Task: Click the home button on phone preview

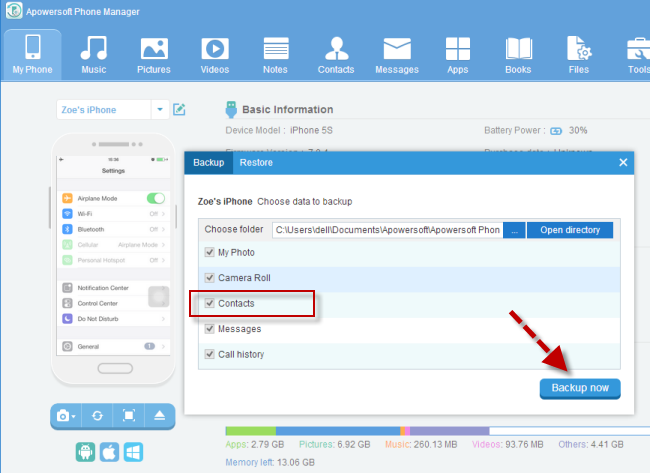Action: [x=115, y=368]
